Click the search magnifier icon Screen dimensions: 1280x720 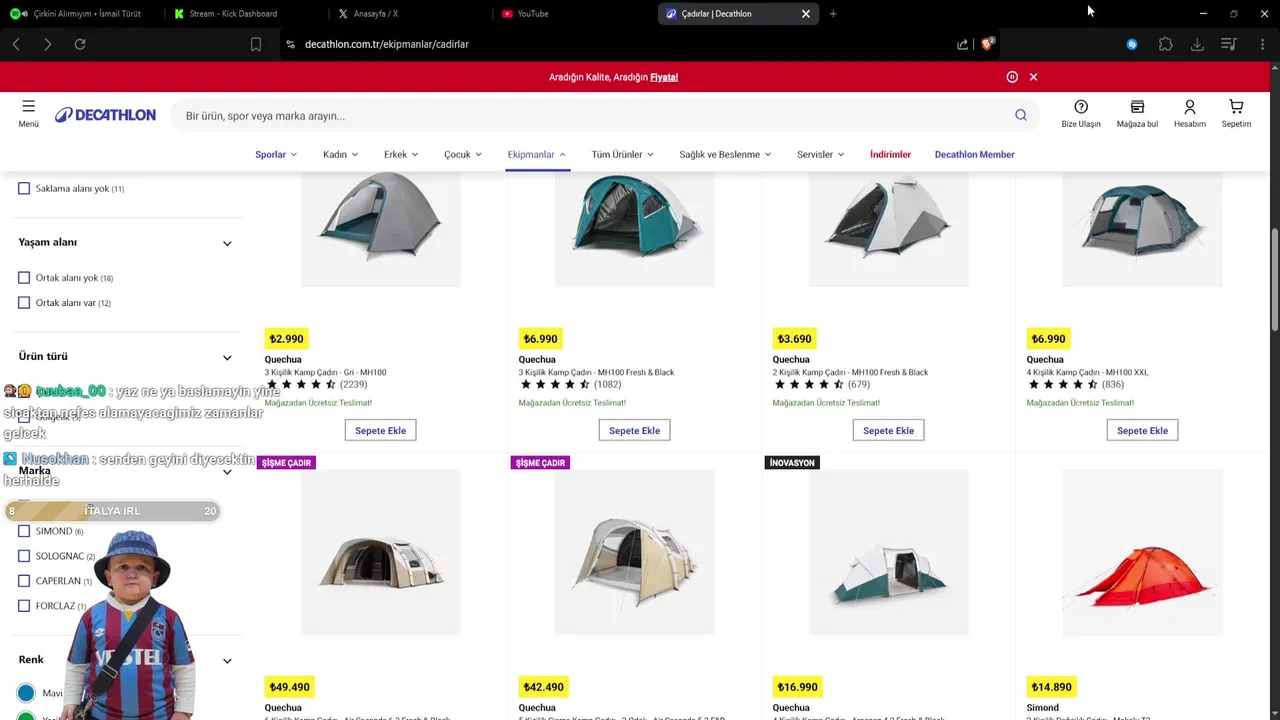point(1020,115)
